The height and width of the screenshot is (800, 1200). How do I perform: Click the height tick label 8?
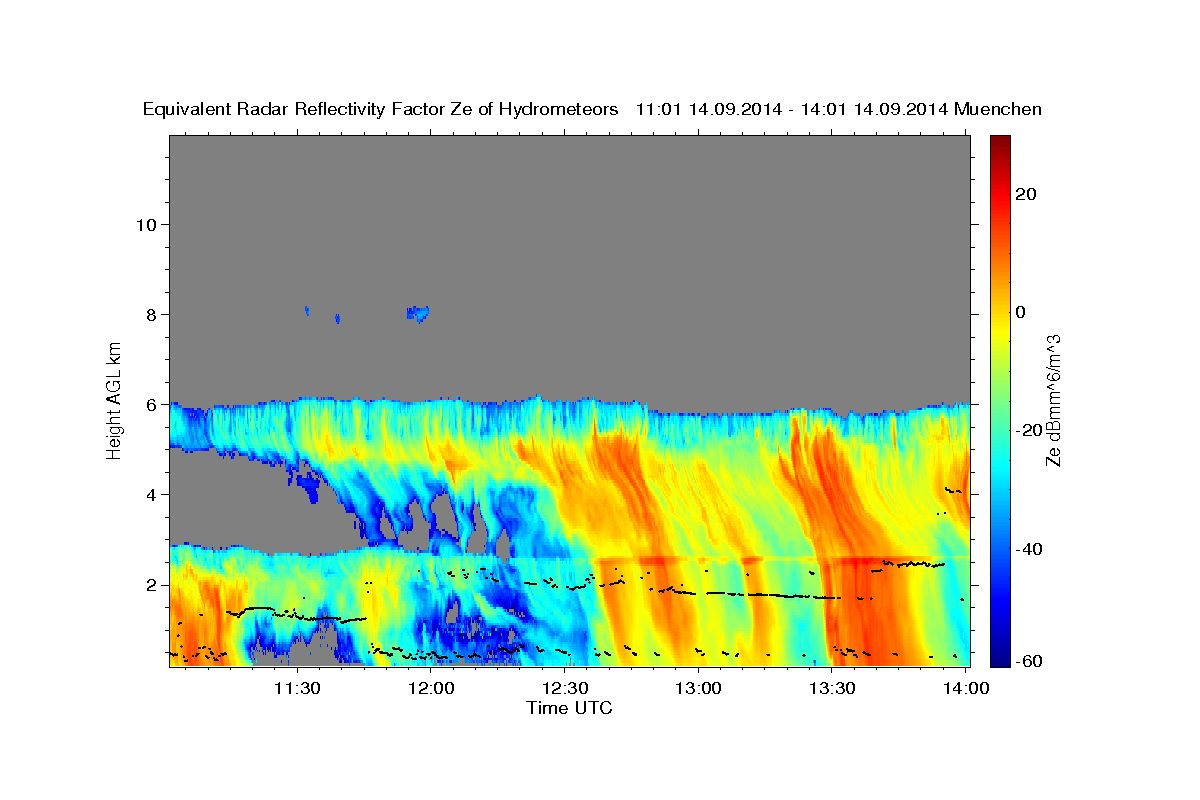(152, 314)
